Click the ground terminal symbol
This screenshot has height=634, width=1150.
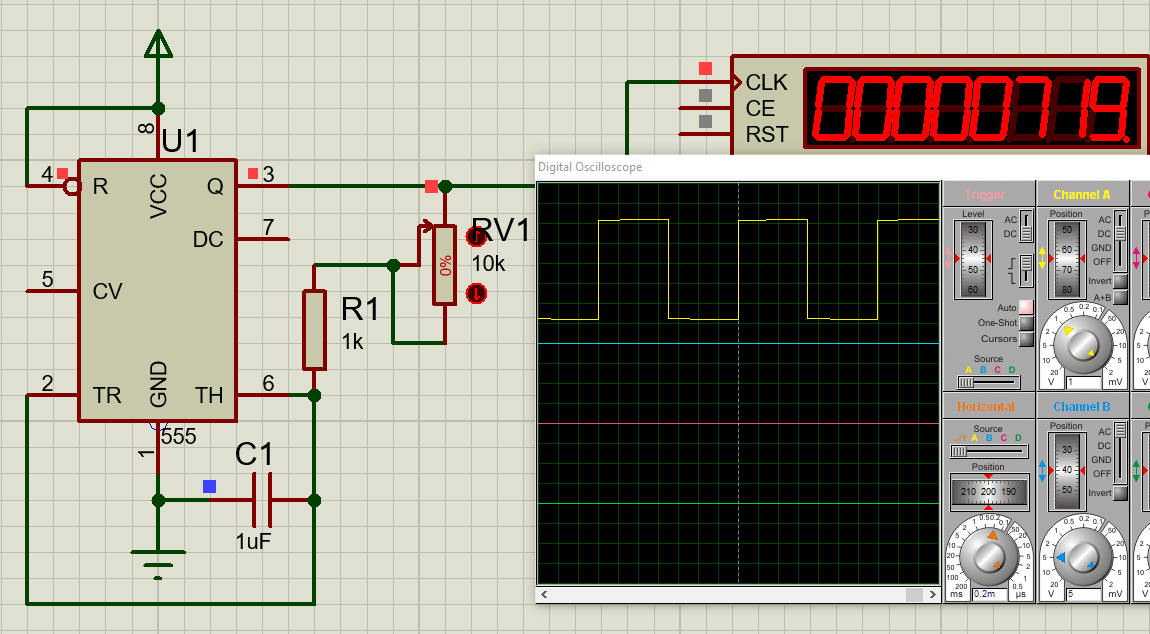(158, 560)
